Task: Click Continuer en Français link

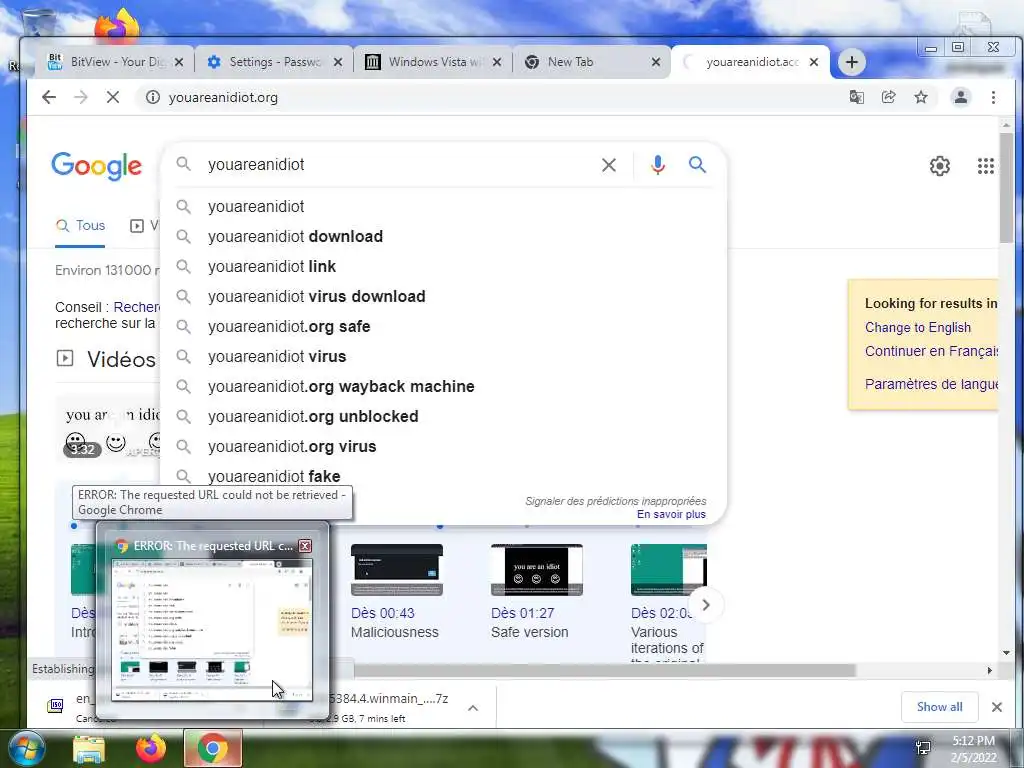Action: pos(931,351)
